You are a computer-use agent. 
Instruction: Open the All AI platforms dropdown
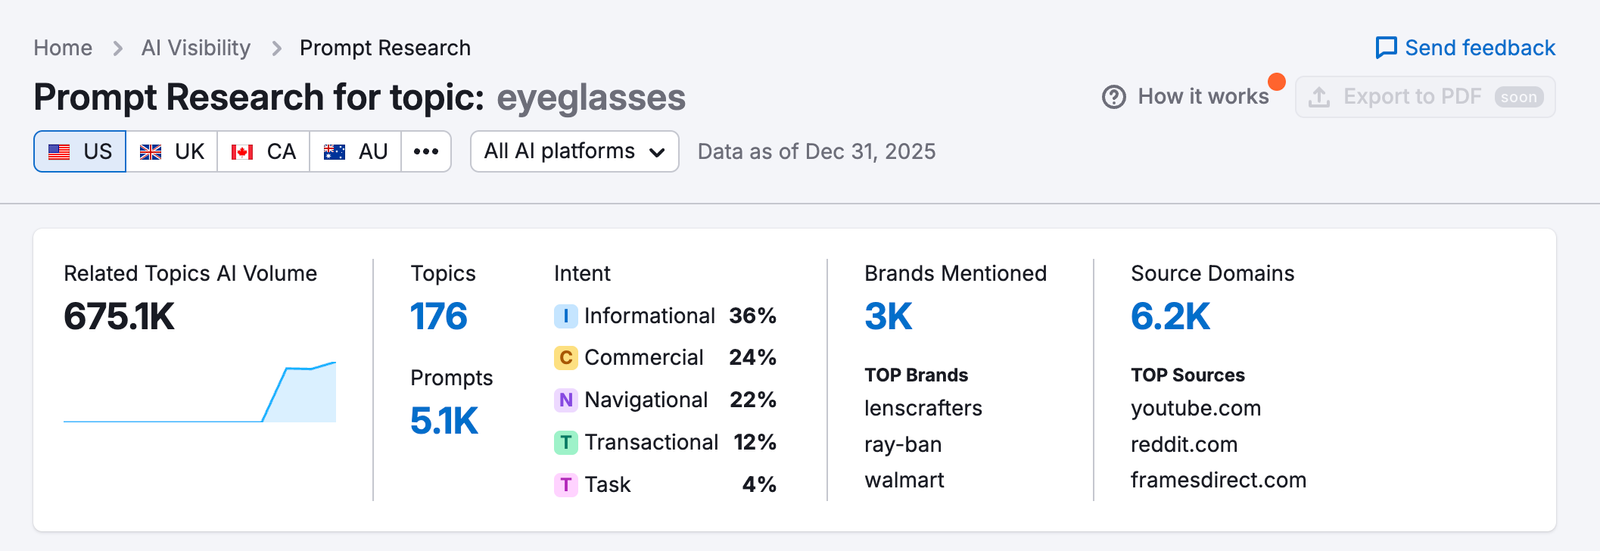point(574,152)
